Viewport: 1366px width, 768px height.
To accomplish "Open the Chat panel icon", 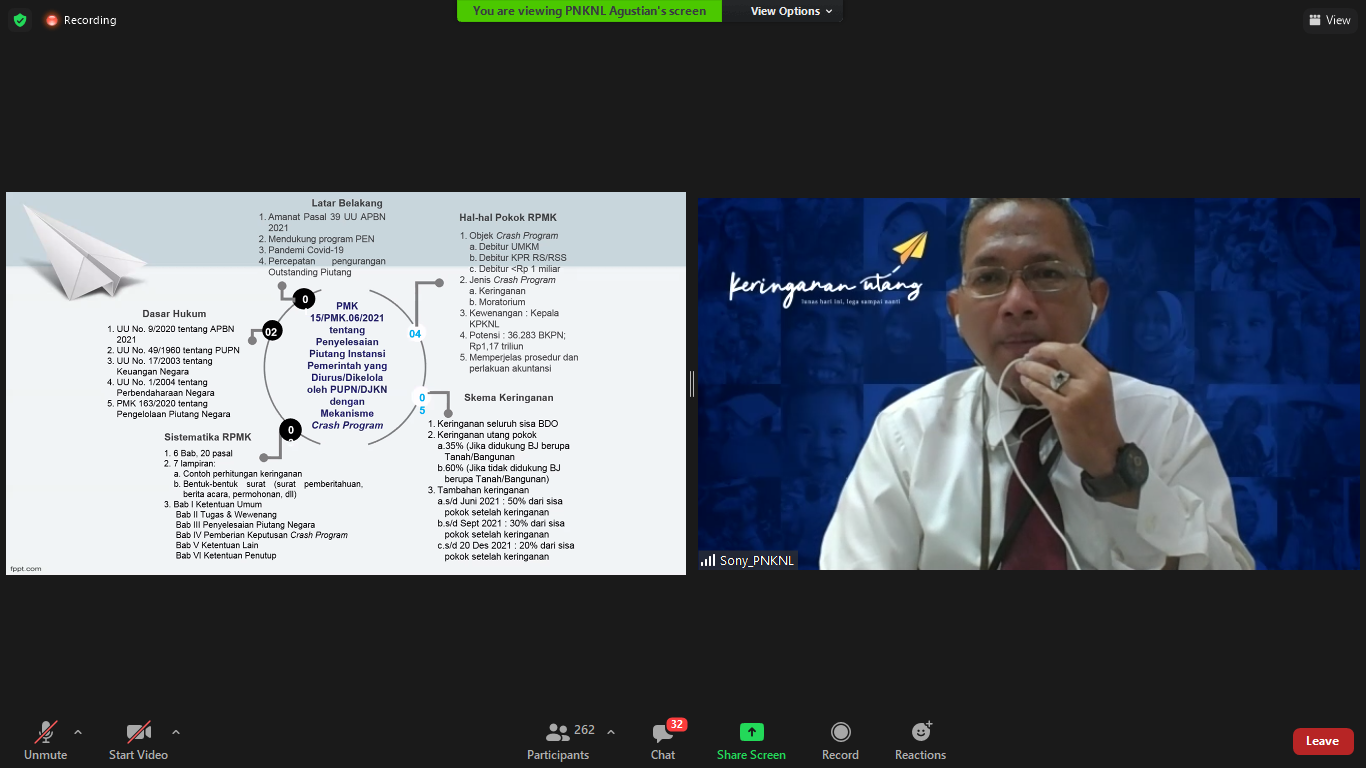I will point(662,733).
